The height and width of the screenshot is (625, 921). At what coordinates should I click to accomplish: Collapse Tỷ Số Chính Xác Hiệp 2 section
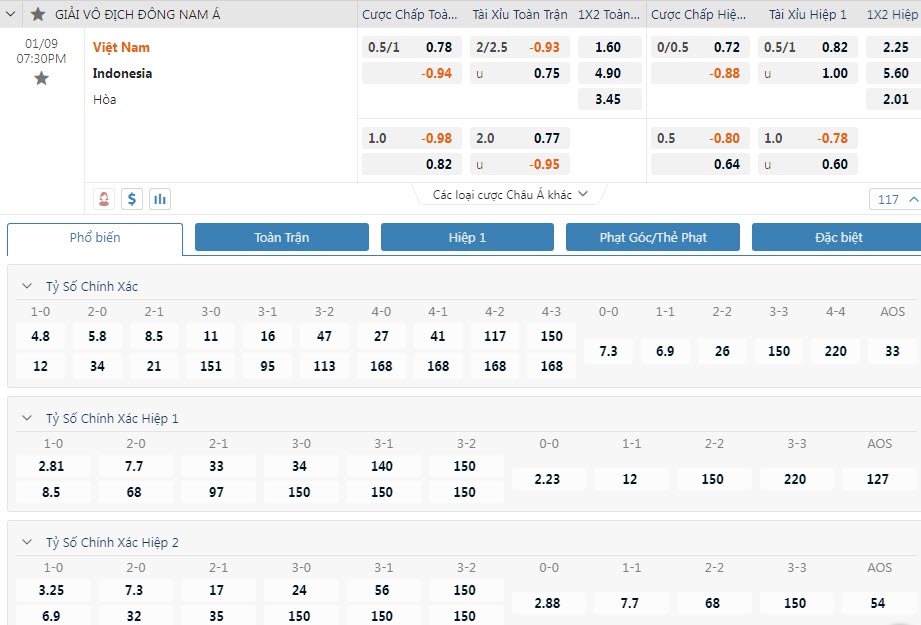pyautogui.click(x=27, y=543)
